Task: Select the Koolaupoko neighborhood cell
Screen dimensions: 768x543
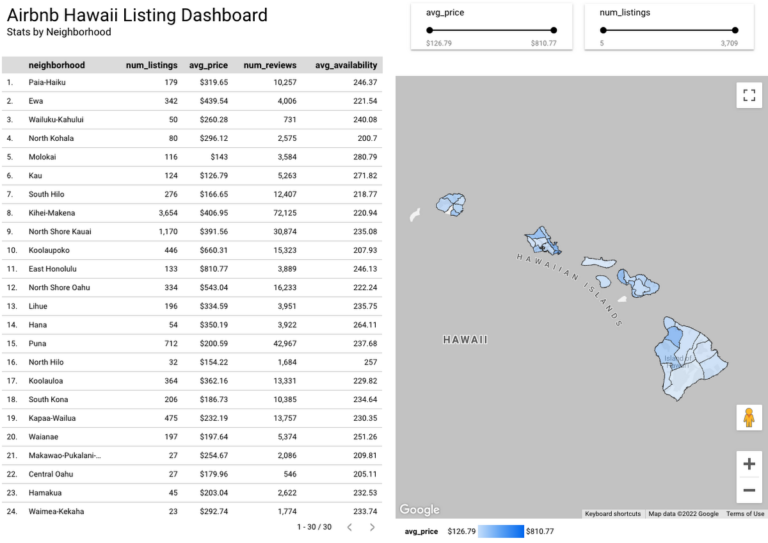Action: (x=49, y=250)
